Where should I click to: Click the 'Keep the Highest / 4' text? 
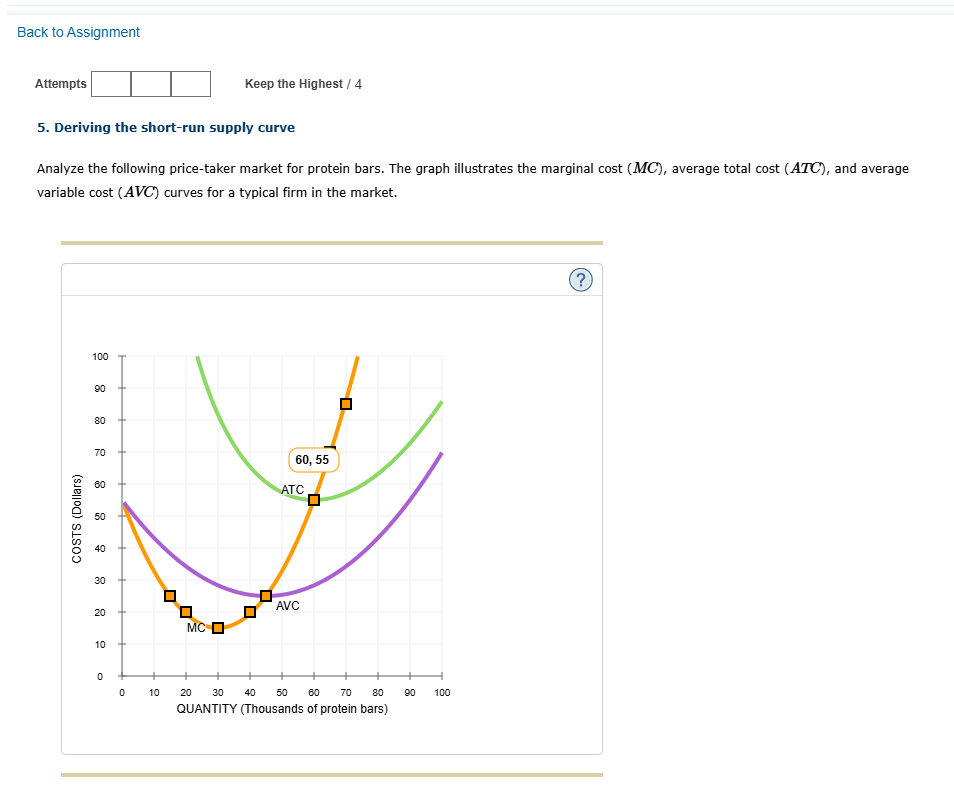(303, 84)
